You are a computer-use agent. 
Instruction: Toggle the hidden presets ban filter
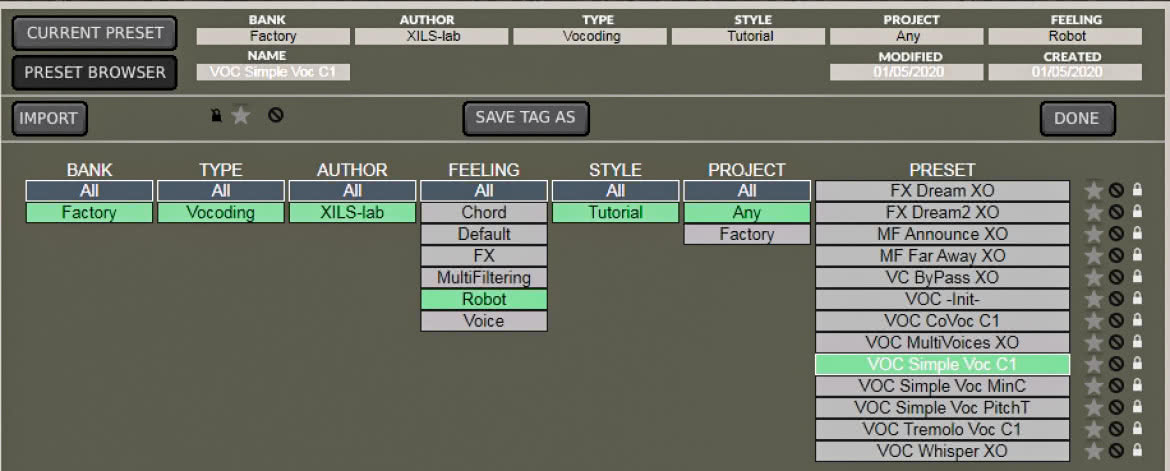coord(276,115)
